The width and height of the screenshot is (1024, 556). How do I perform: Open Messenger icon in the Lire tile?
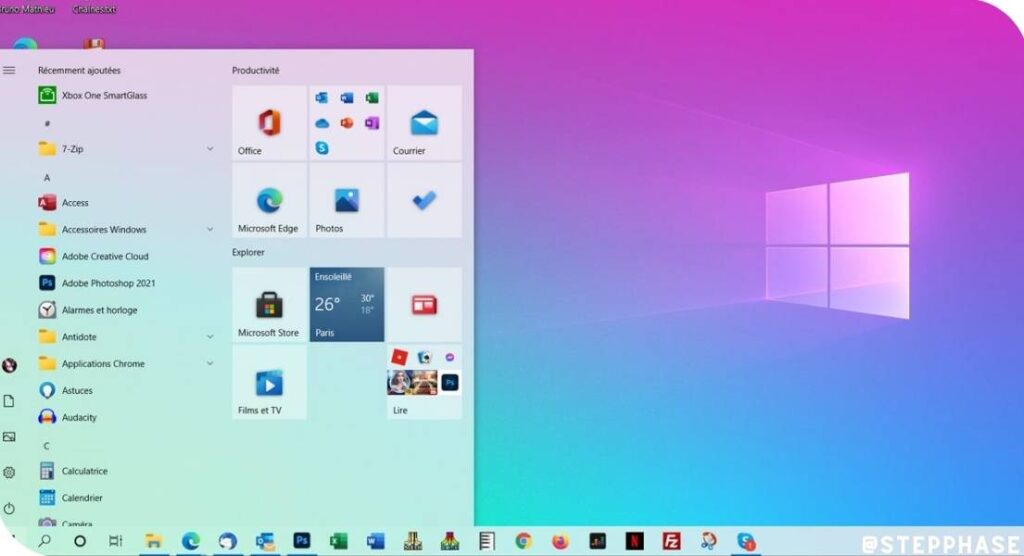(x=450, y=357)
